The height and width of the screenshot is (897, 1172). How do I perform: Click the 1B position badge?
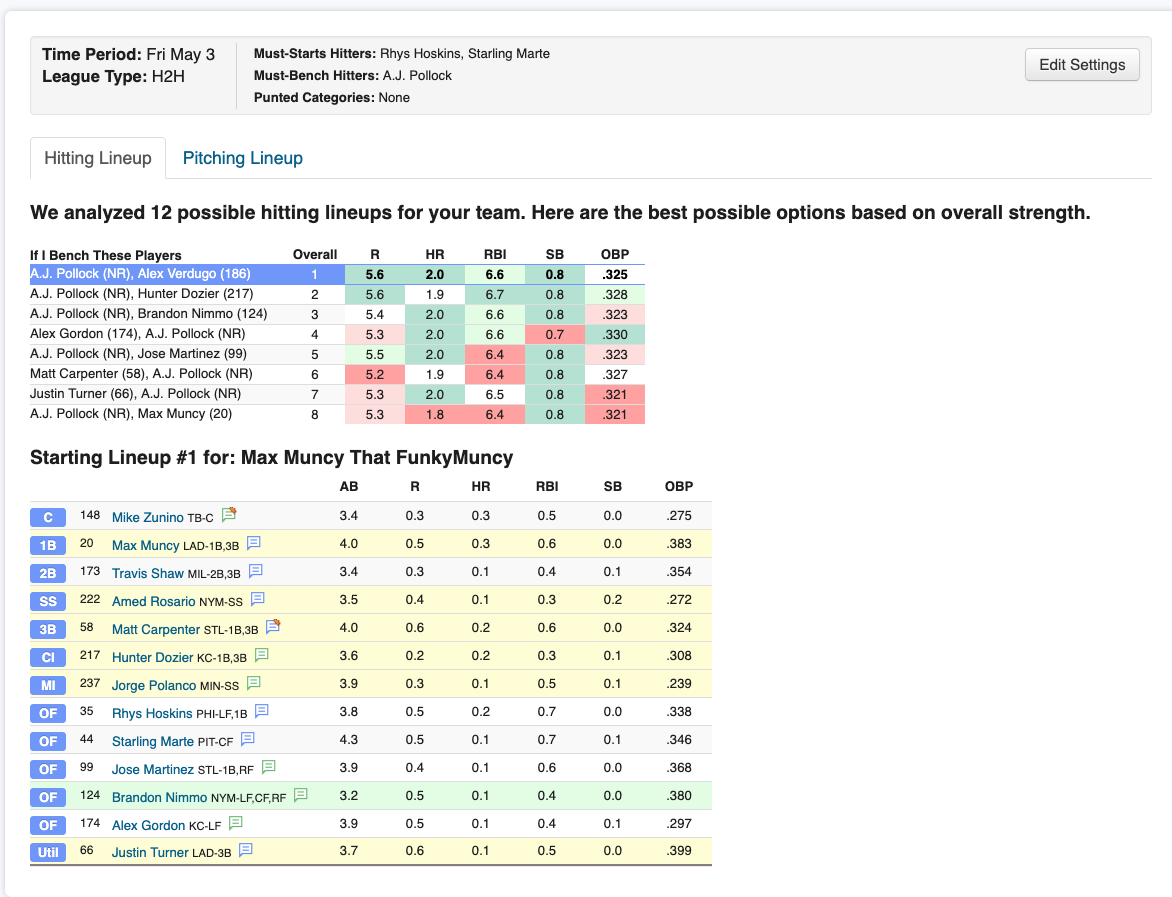[x=48, y=546]
